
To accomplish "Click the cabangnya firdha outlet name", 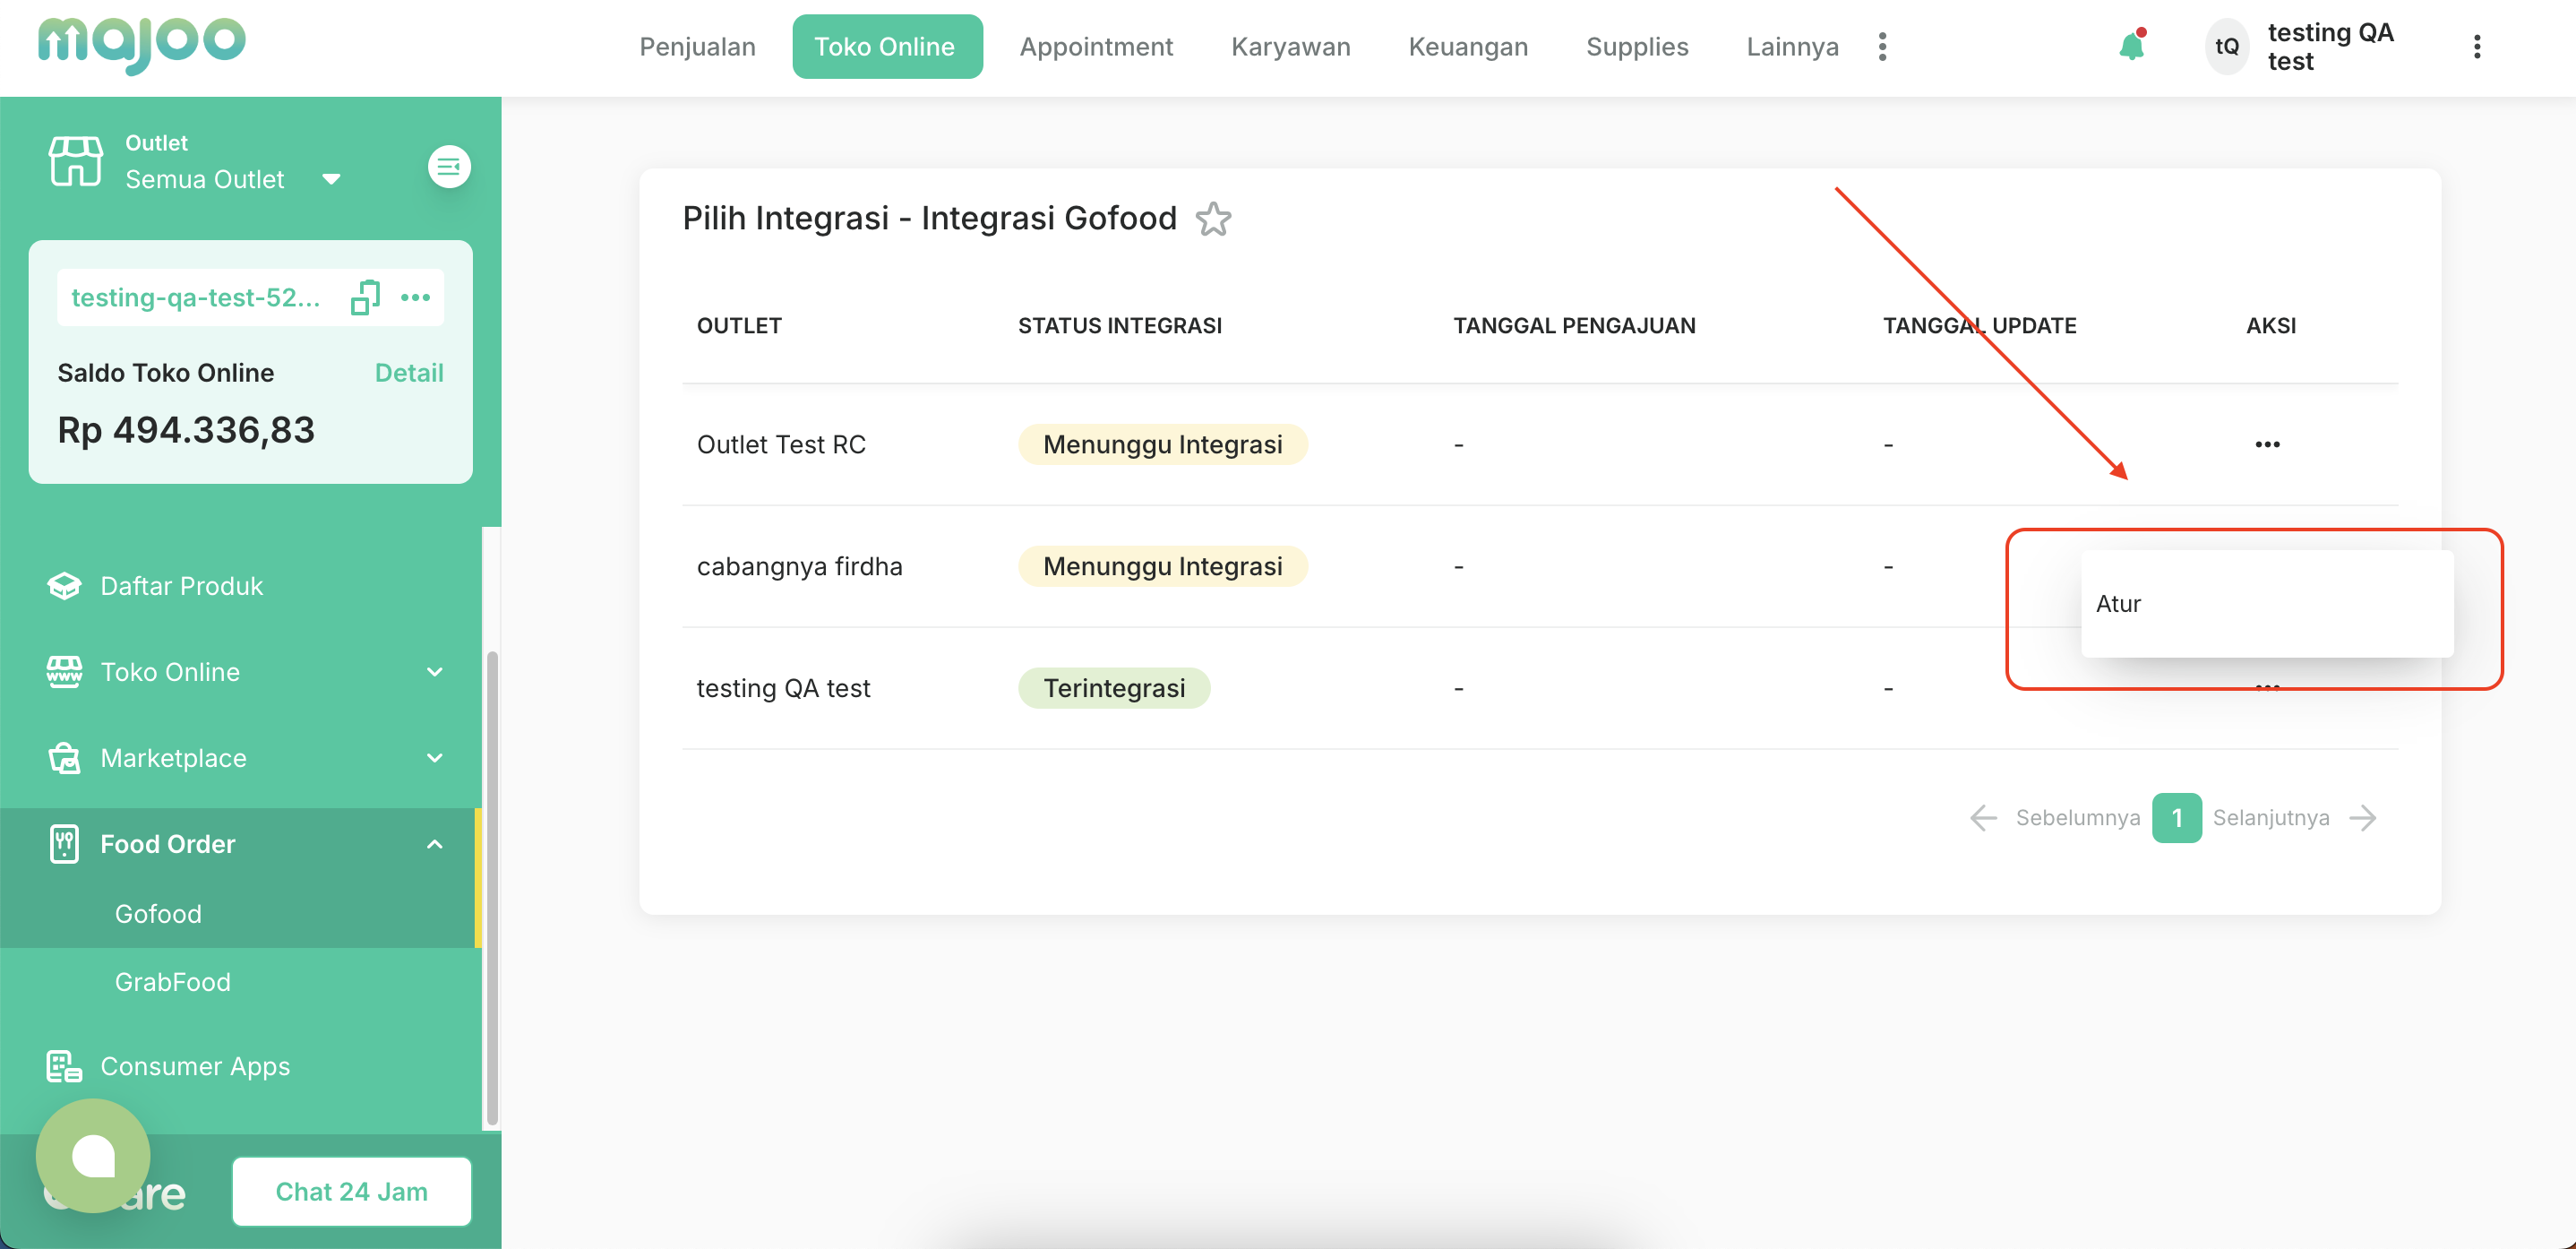I will point(799,566).
